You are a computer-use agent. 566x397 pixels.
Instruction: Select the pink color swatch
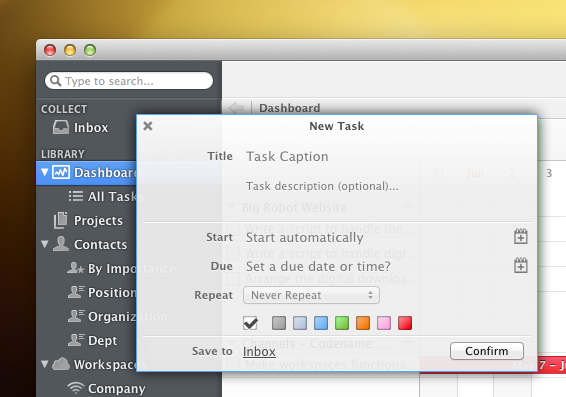(x=384, y=323)
